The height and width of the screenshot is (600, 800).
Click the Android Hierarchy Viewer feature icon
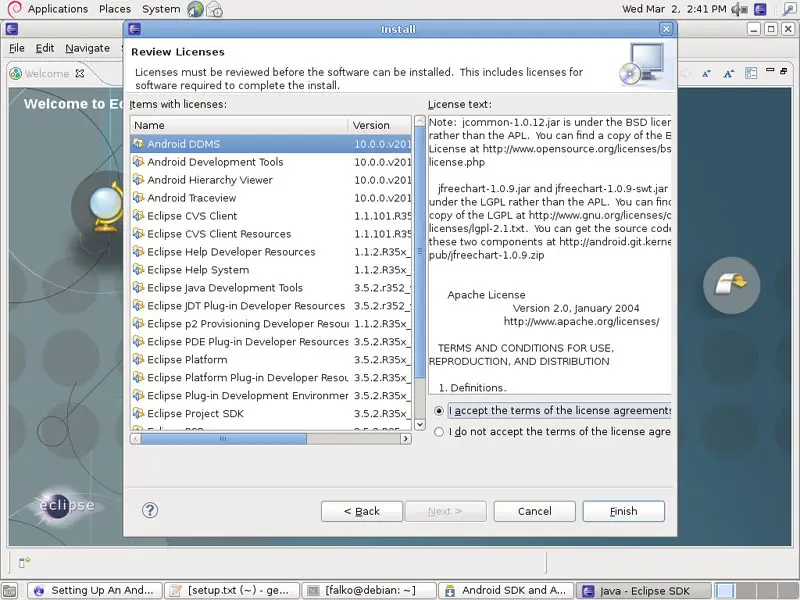[x=138, y=180]
